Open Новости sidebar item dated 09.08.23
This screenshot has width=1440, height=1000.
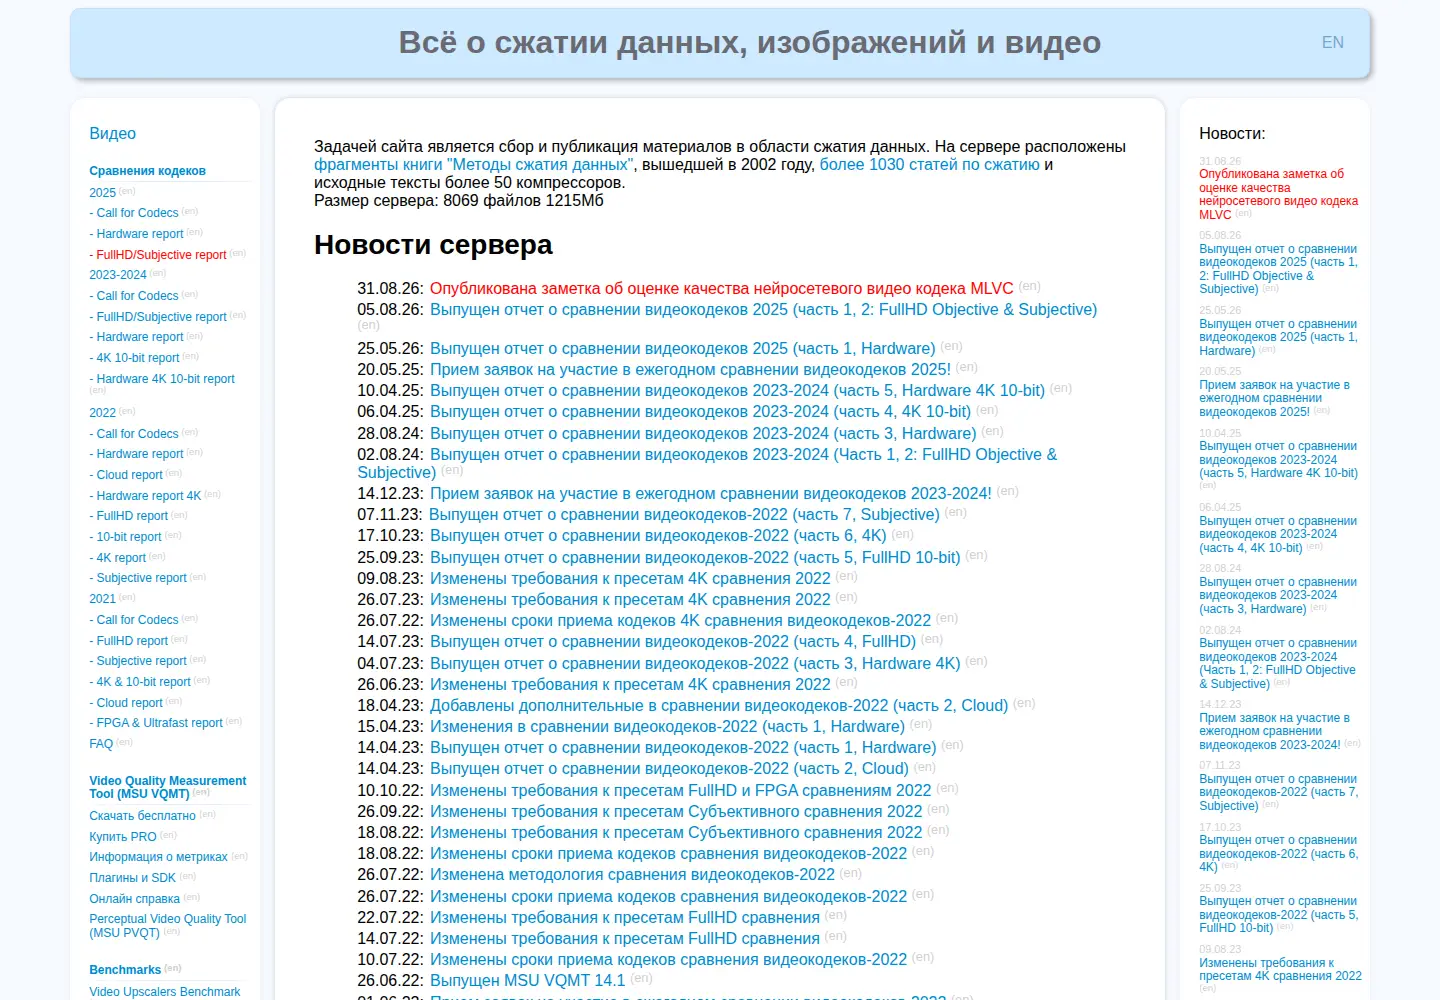(1280, 969)
